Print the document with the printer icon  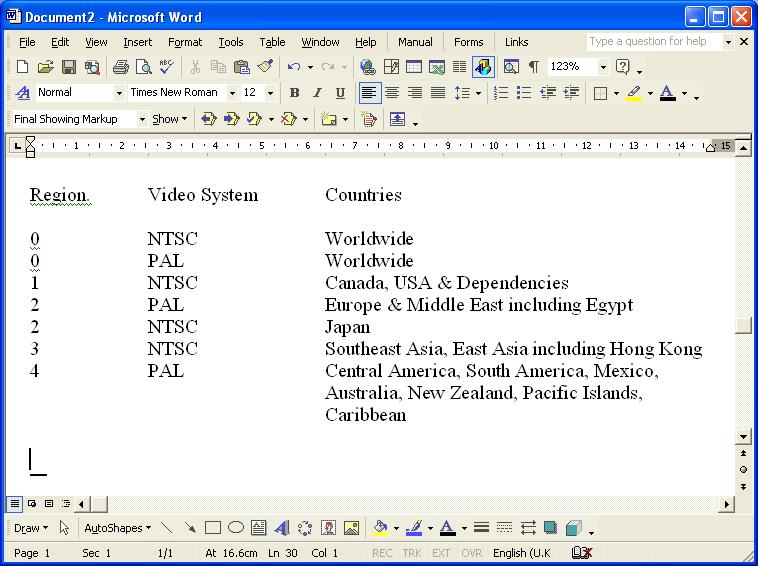120,67
